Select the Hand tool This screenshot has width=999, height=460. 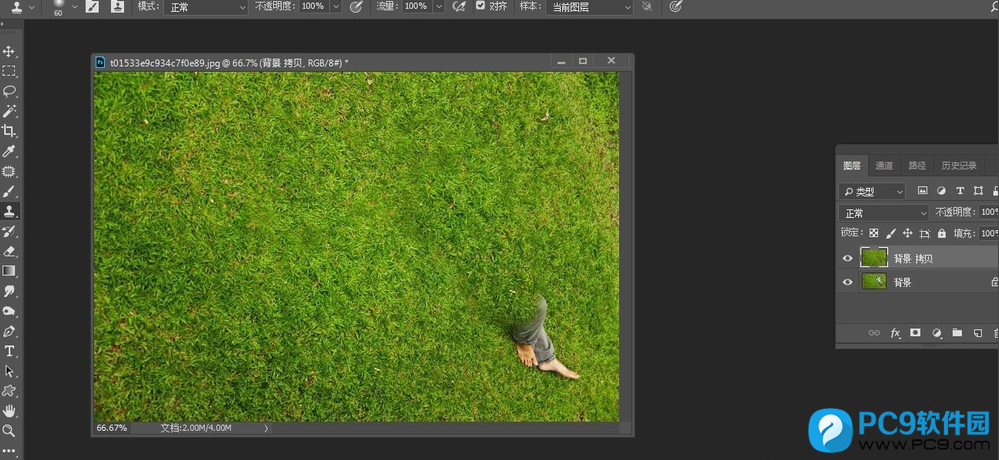click(9, 410)
